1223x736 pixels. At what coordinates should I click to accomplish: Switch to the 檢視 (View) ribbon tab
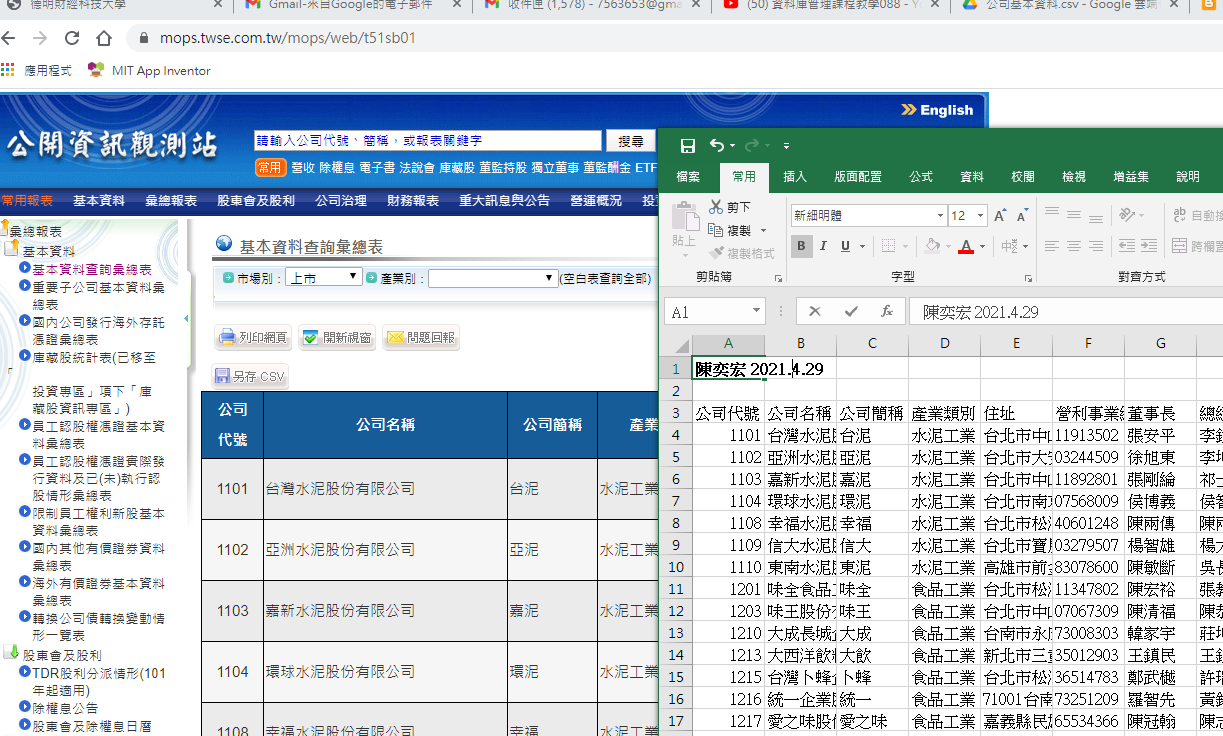pos(1074,177)
